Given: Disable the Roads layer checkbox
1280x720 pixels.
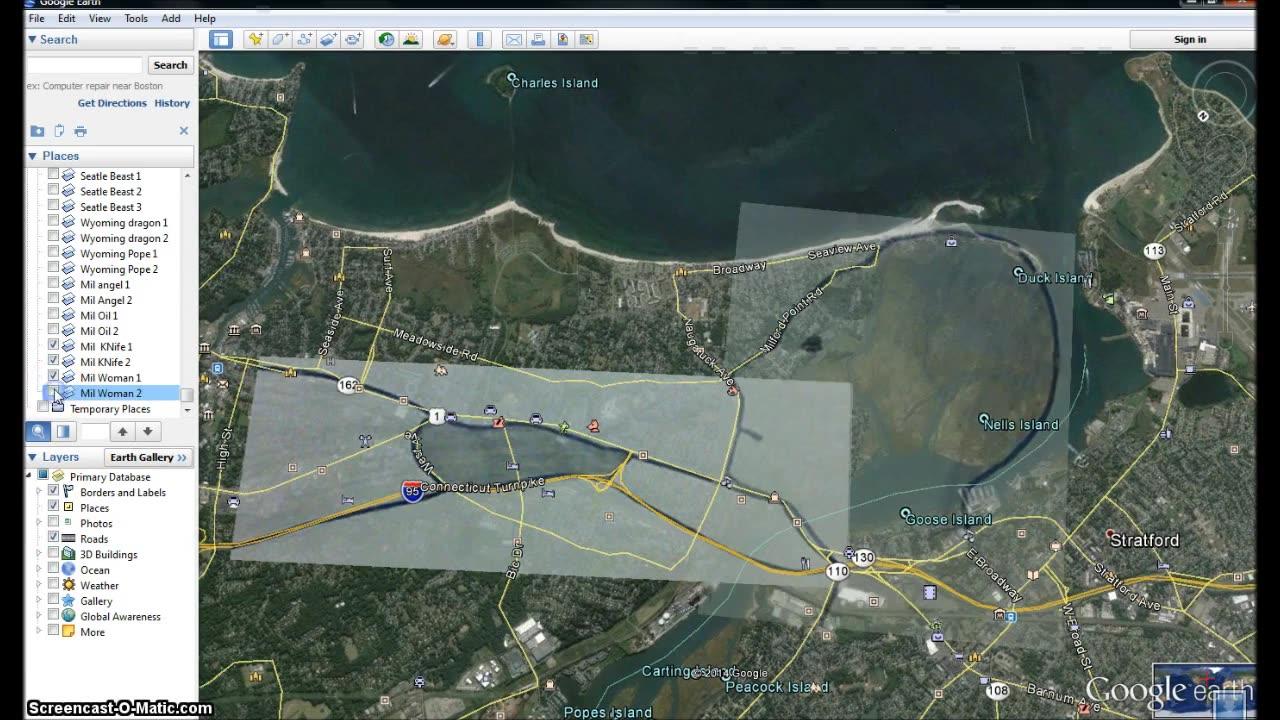Looking at the screenshot, I should click(54, 538).
